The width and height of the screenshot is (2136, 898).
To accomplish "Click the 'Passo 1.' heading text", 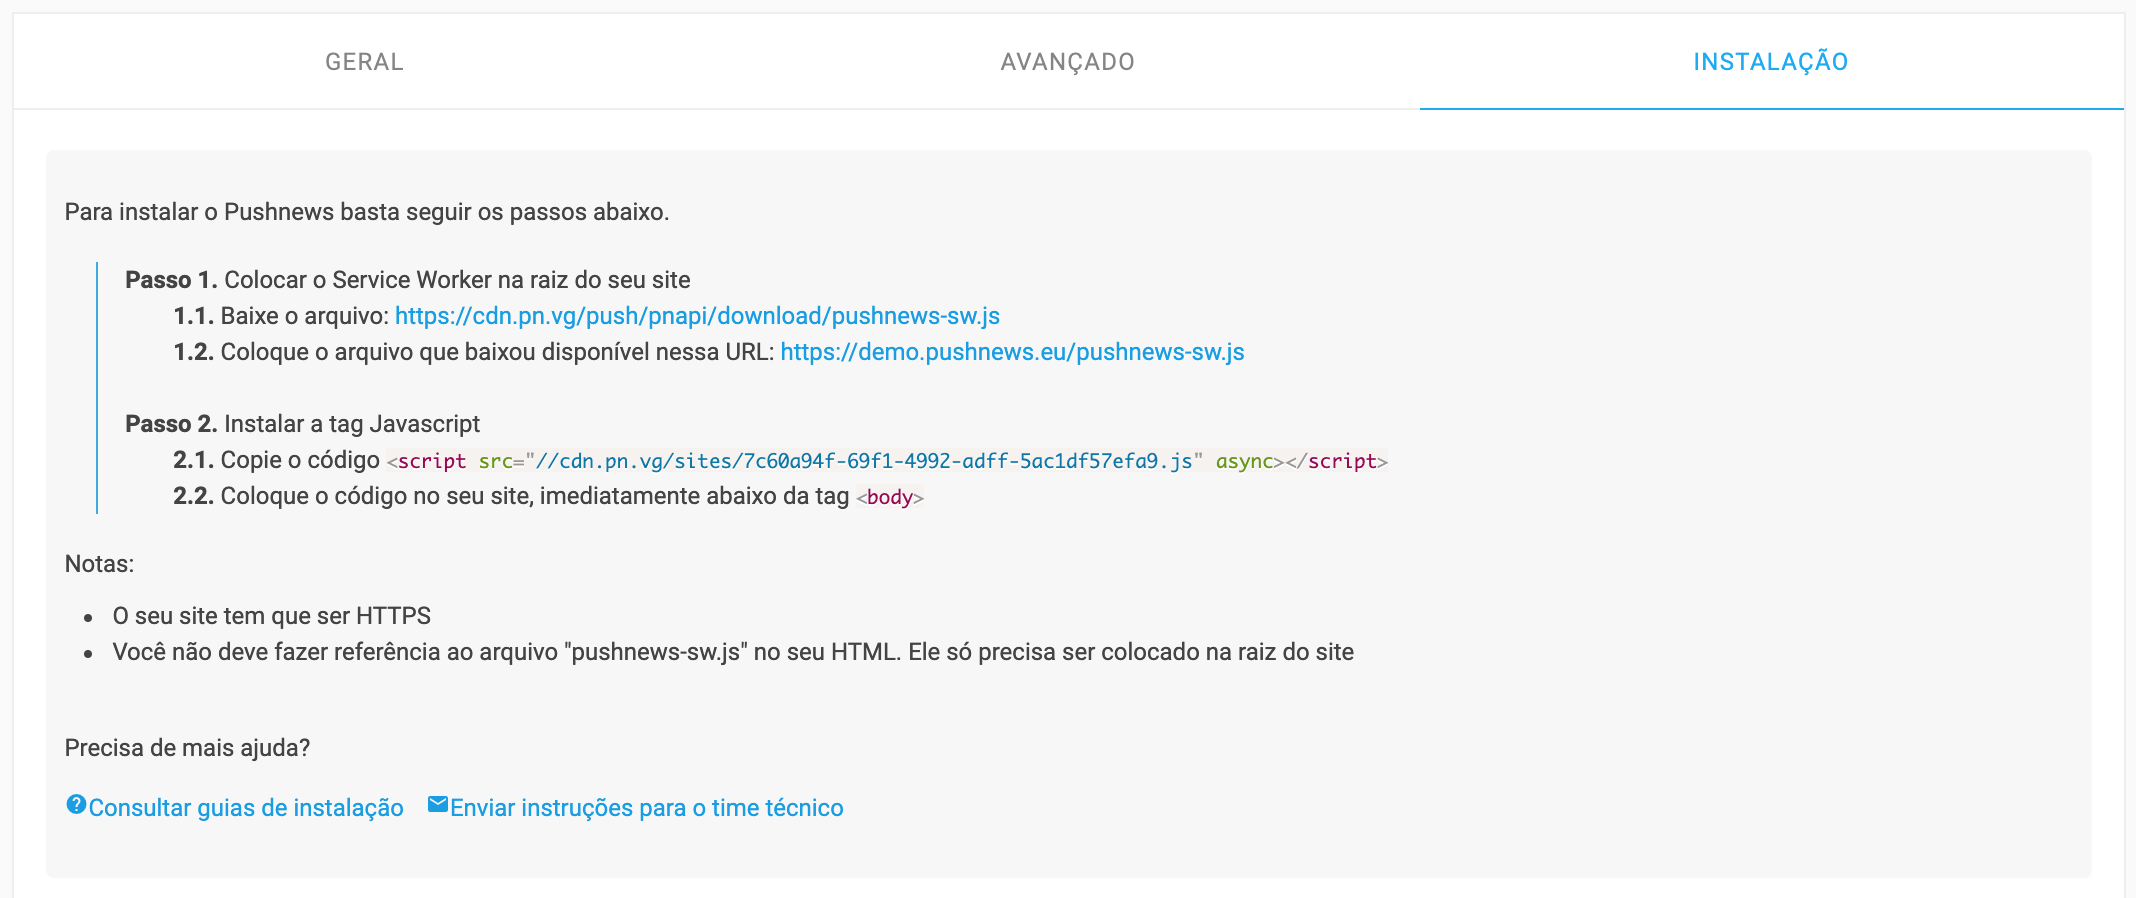I will click(x=171, y=280).
